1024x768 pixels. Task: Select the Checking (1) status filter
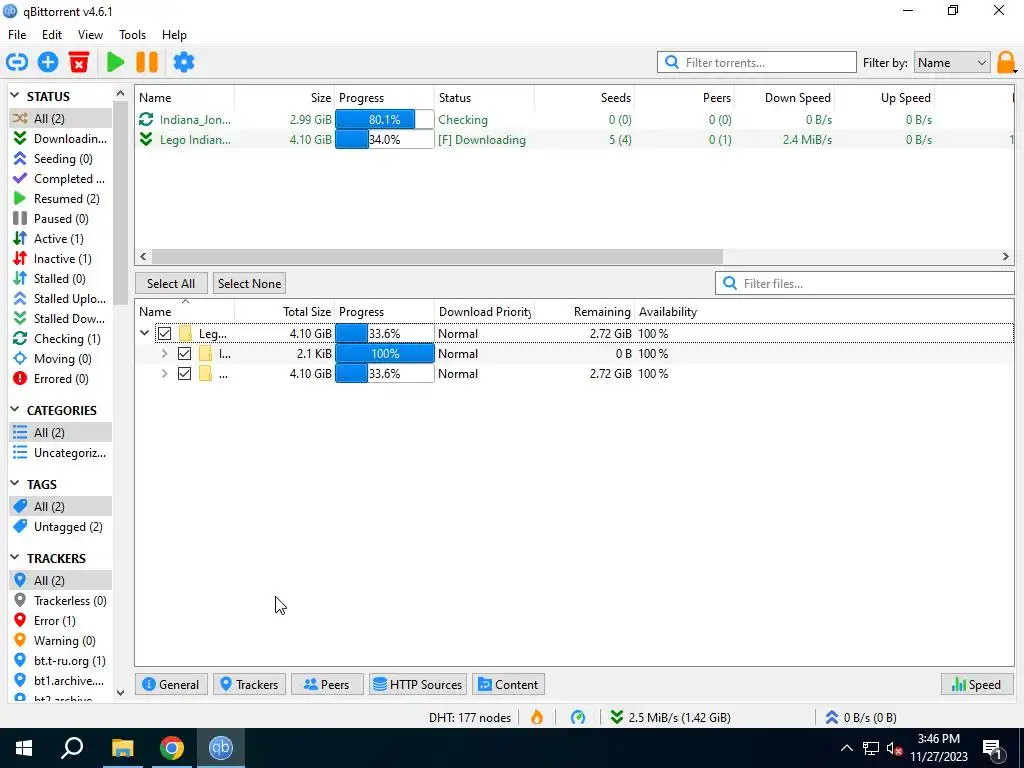pyautogui.click(x=60, y=339)
